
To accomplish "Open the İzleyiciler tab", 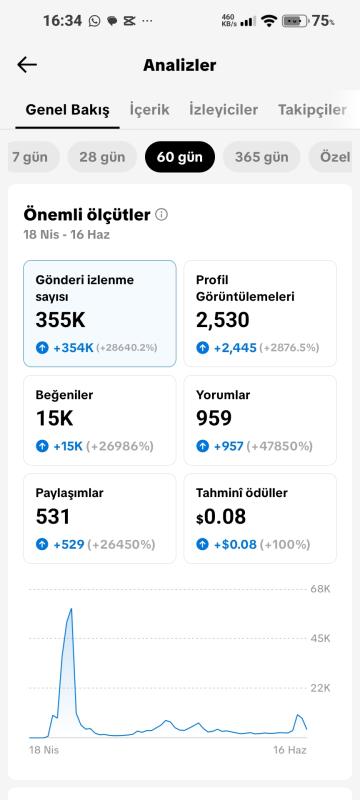I will click(x=223, y=110).
